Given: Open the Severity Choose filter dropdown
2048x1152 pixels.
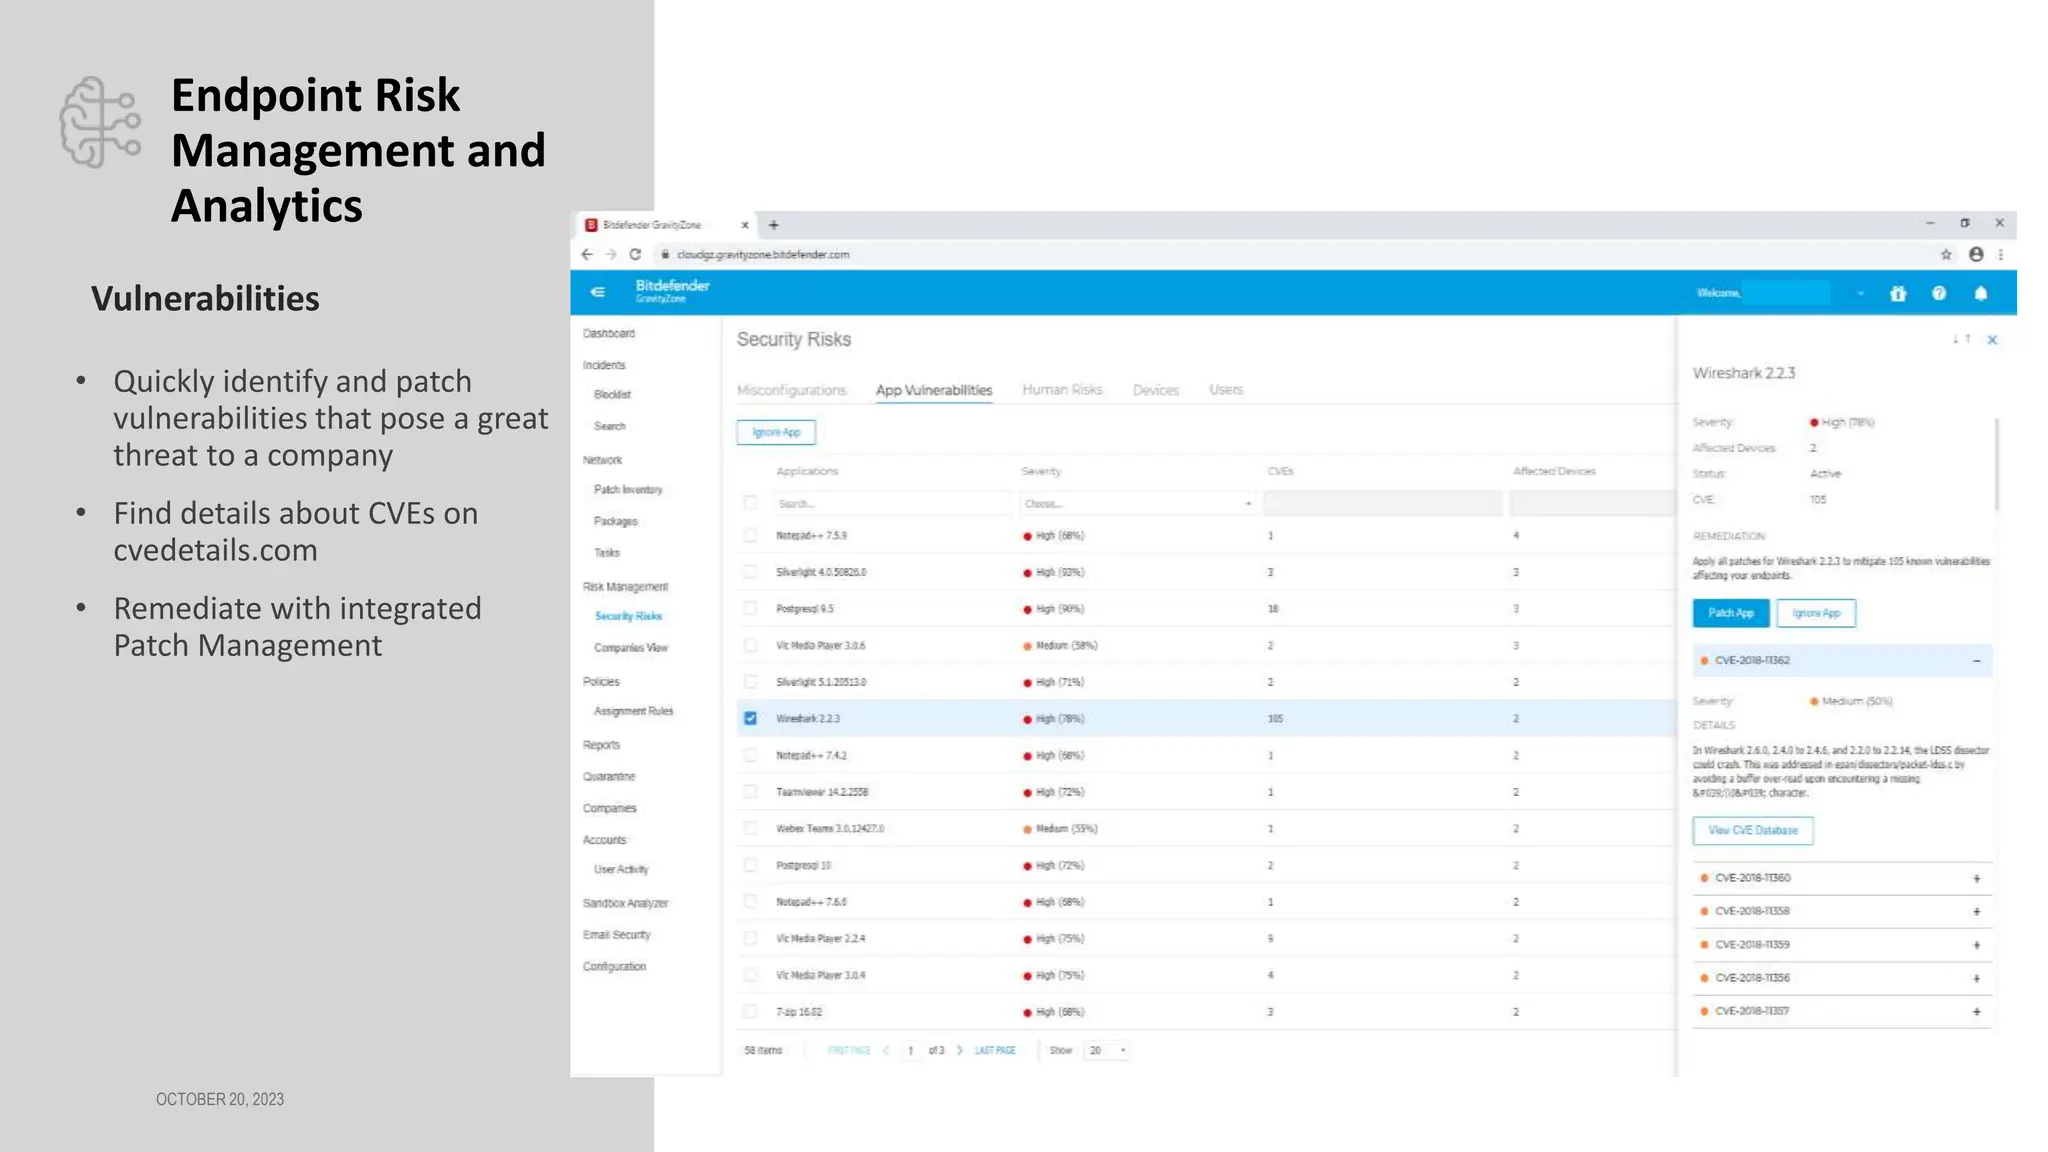Looking at the screenshot, I should click(x=1137, y=503).
